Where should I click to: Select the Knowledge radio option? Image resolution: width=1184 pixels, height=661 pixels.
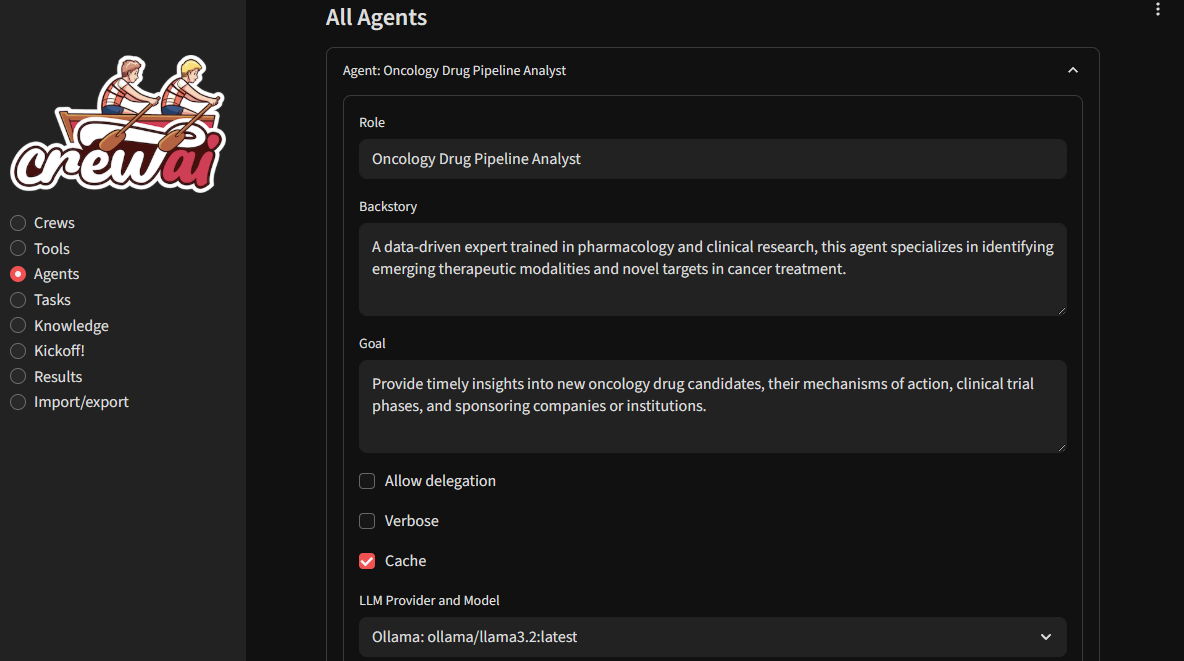18,326
